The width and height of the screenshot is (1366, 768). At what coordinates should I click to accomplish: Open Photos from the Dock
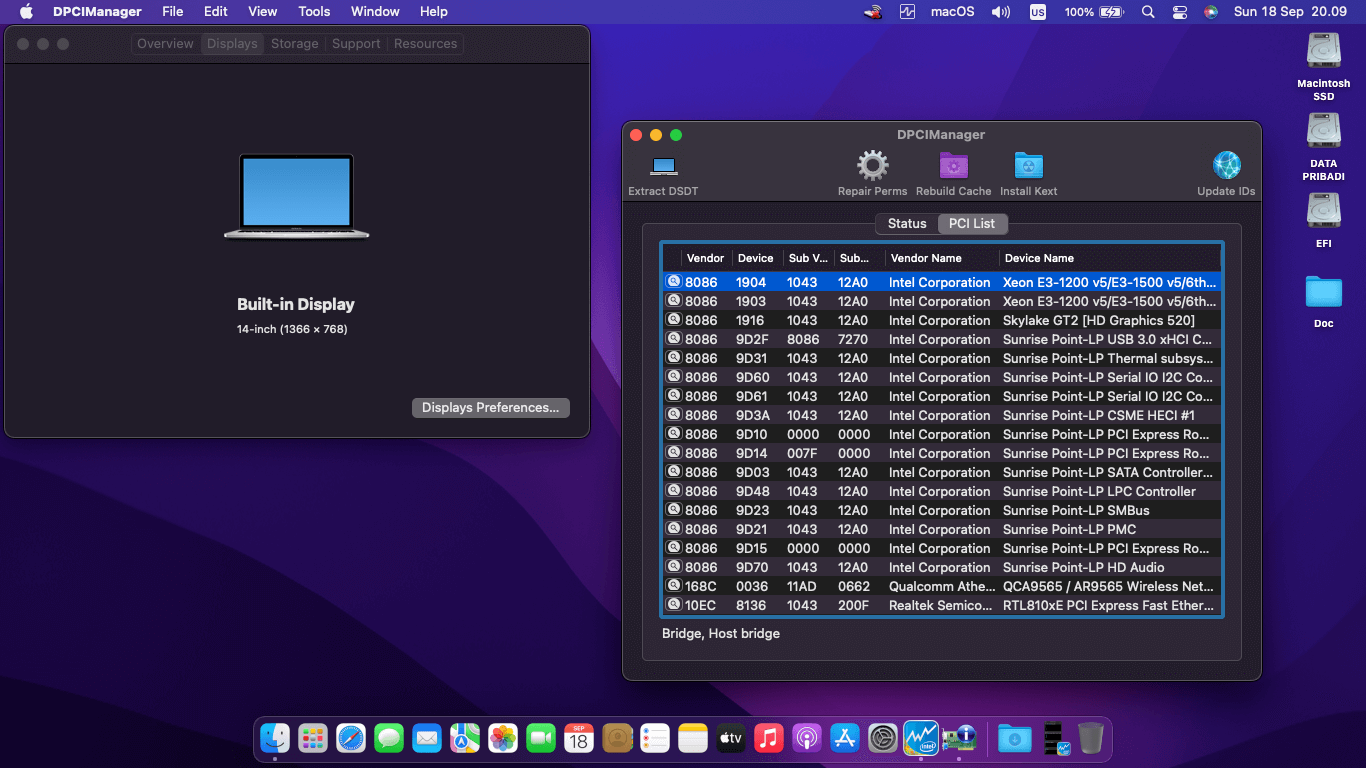point(503,738)
